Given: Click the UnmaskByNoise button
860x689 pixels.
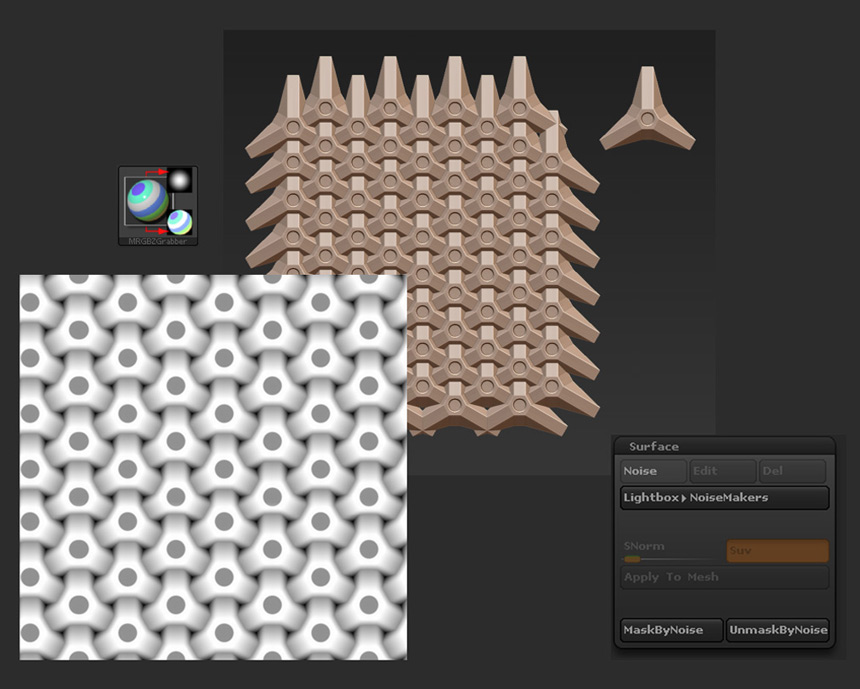Looking at the screenshot, I should (777, 630).
